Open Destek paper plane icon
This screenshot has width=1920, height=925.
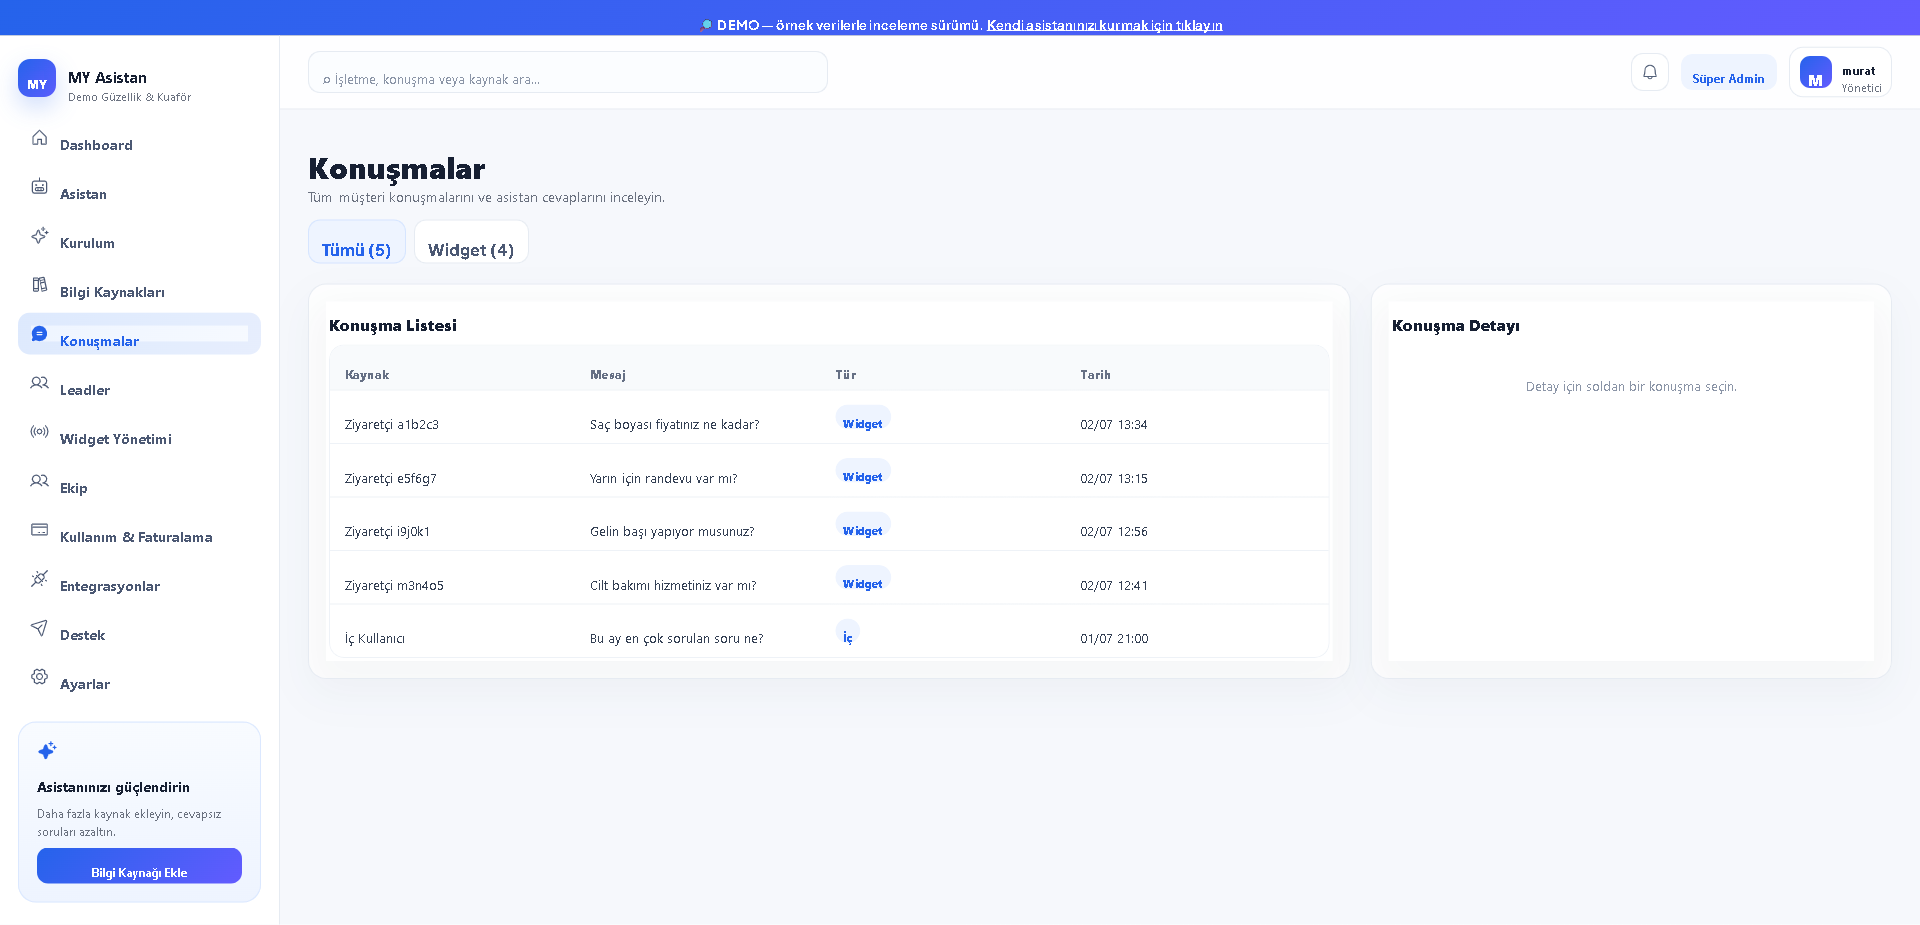[39, 628]
